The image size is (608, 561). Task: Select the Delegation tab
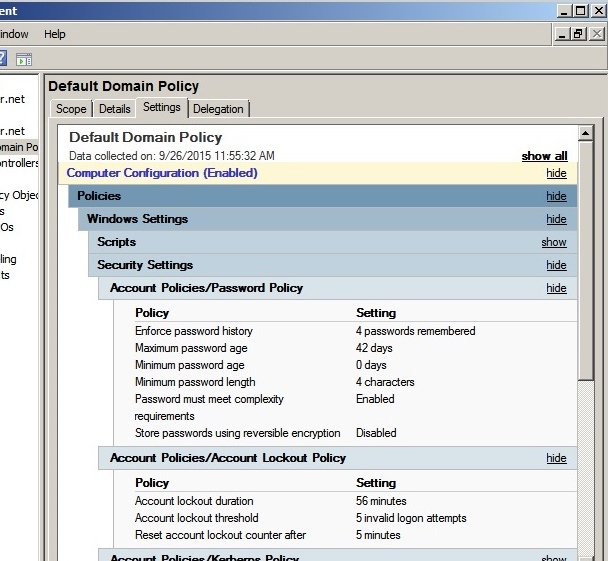[218, 109]
